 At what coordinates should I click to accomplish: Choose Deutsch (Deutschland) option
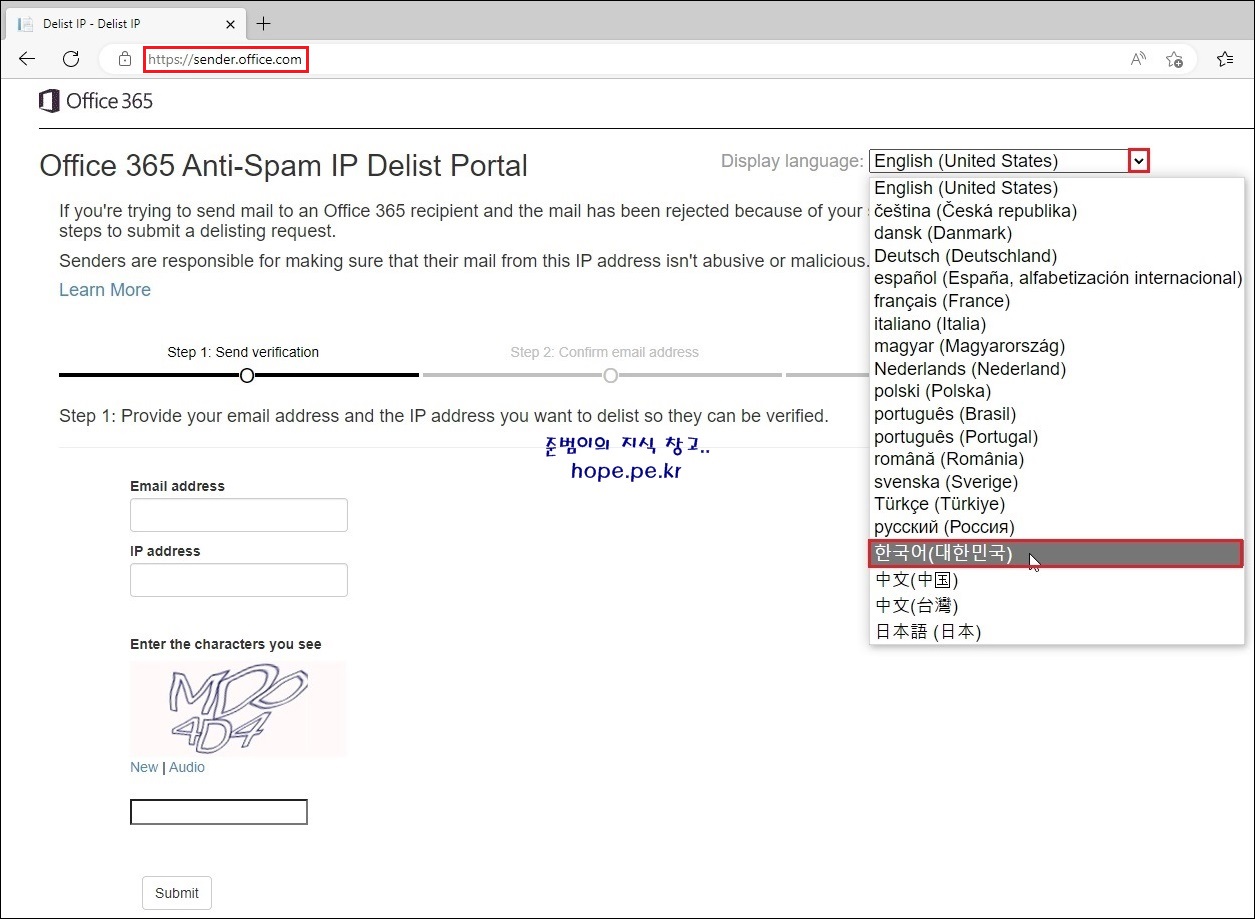[x=1057, y=256]
